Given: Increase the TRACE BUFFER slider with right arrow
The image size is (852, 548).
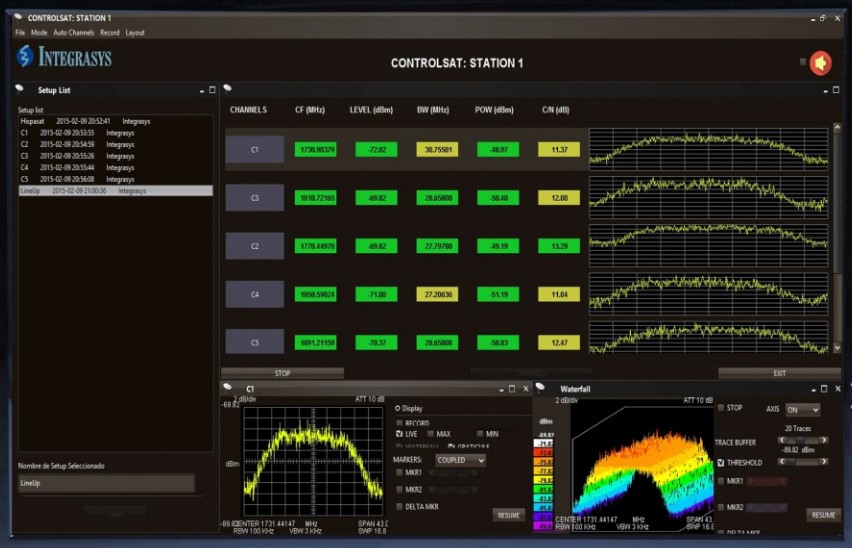Looking at the screenshot, I should coord(824,440).
